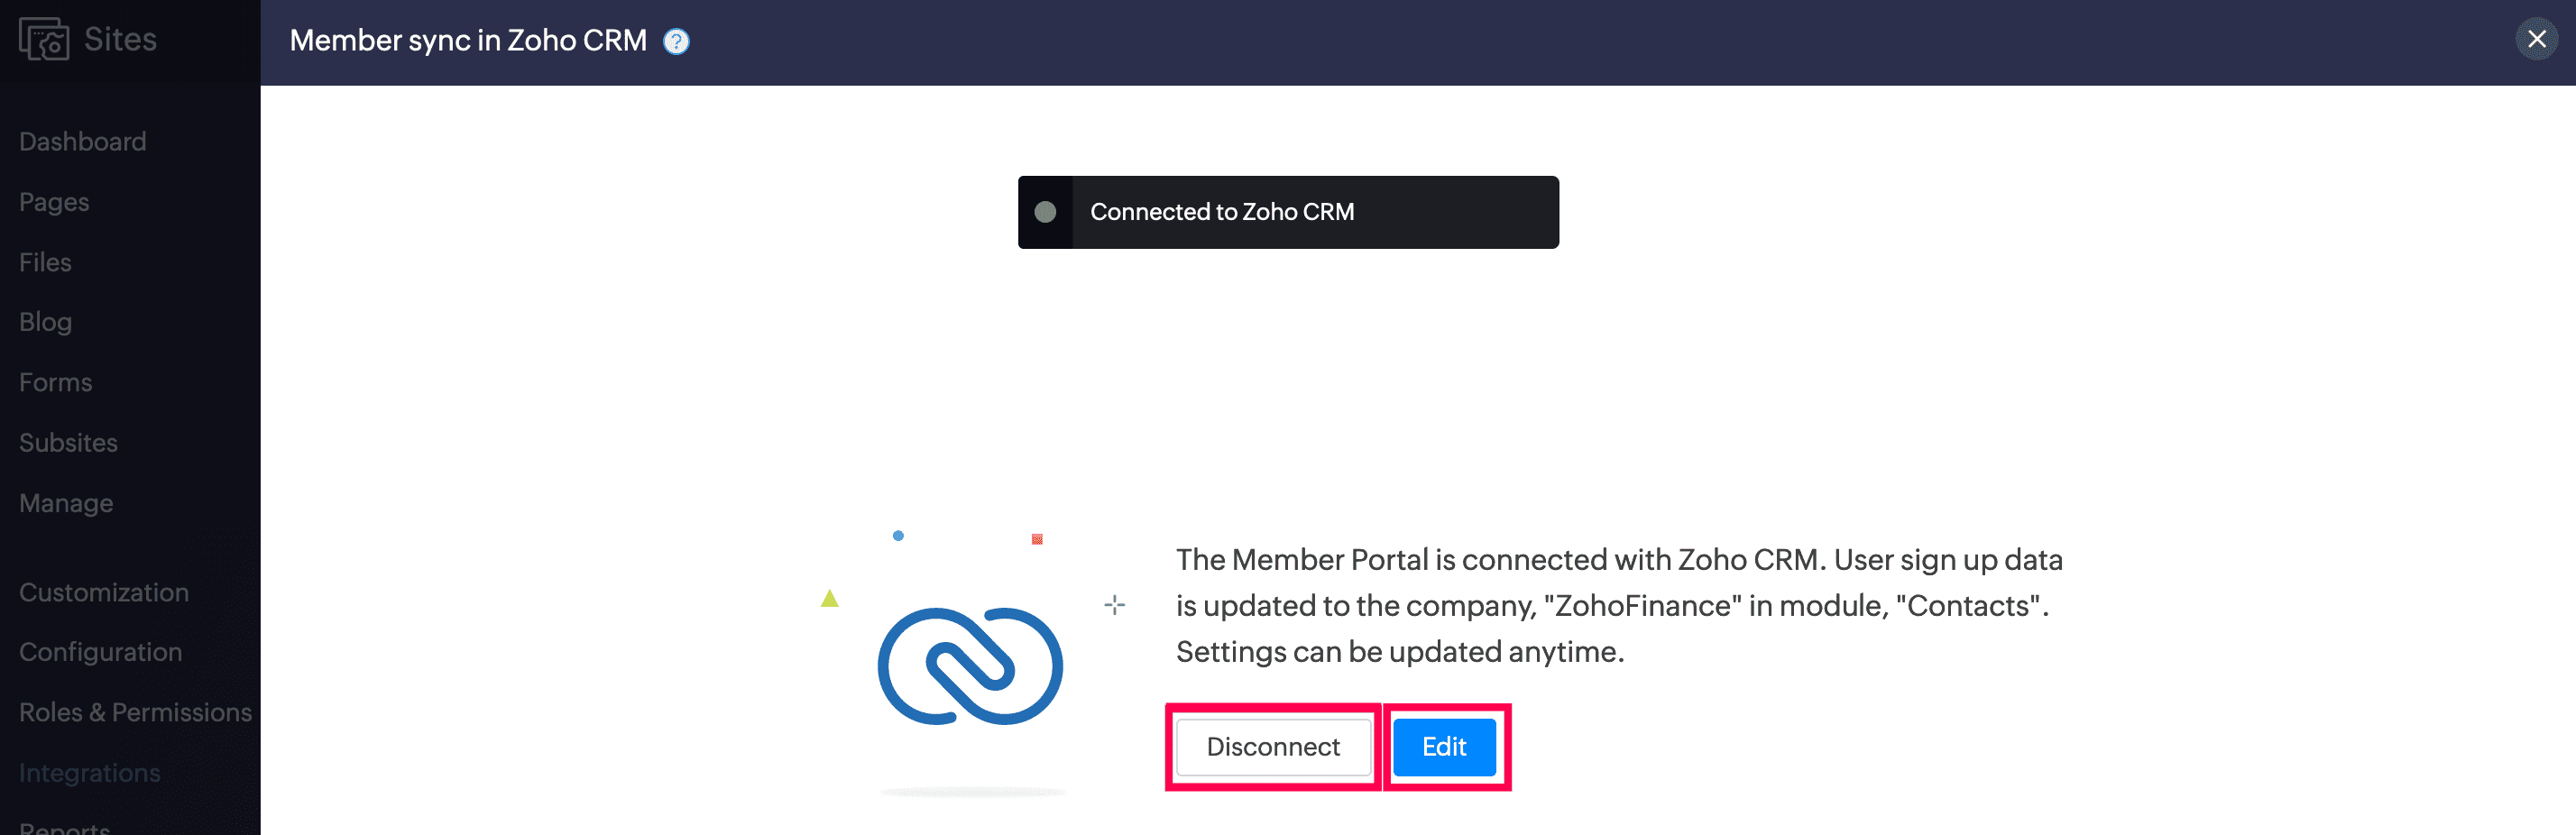Open Dashboard in the sidebar

(x=83, y=141)
